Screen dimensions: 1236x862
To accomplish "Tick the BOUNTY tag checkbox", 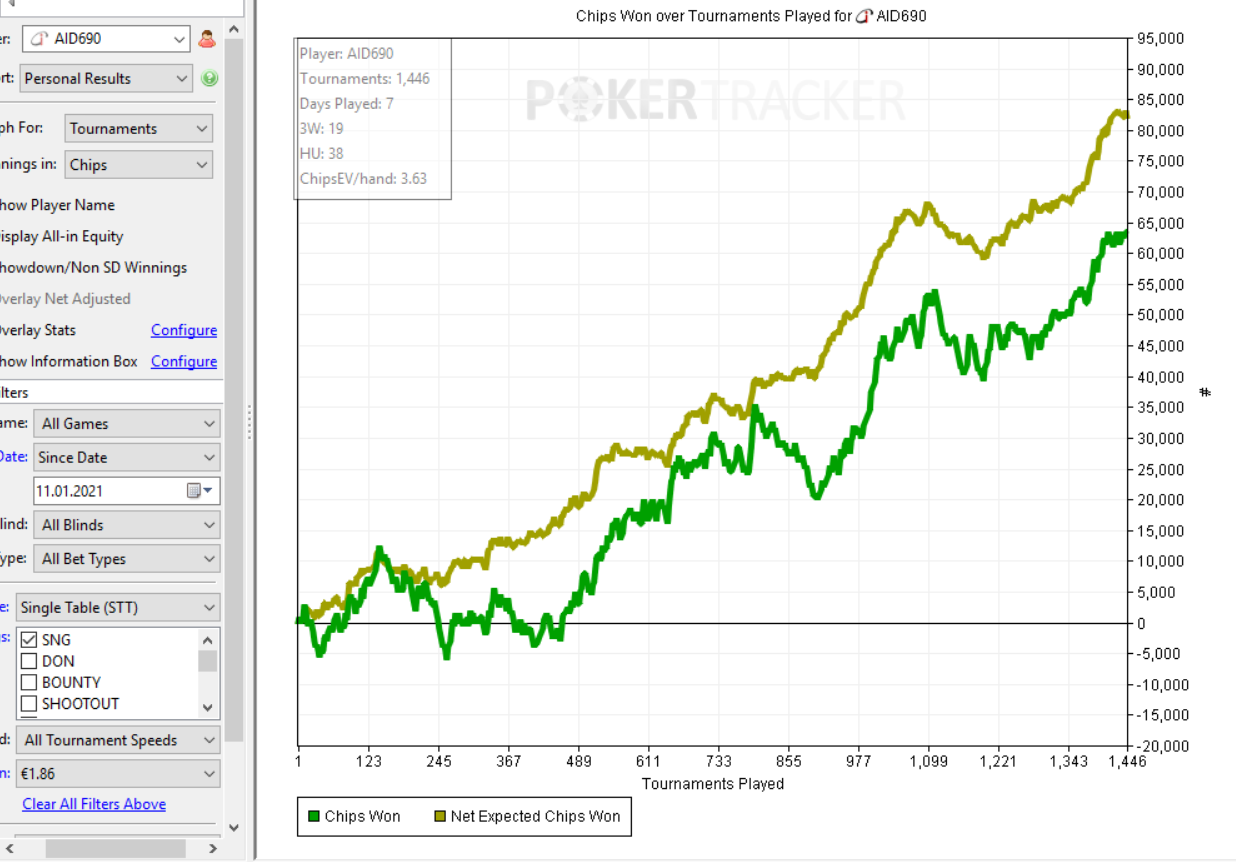I will (x=29, y=682).
